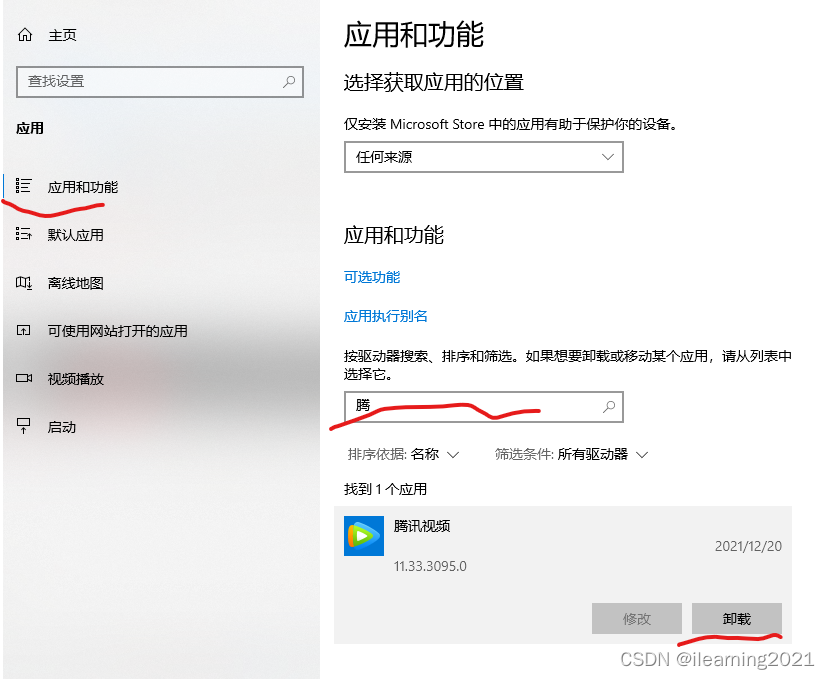Image resolution: width=830 pixels, height=679 pixels.
Task: Click the 卸载 uninstall button
Action: point(737,618)
